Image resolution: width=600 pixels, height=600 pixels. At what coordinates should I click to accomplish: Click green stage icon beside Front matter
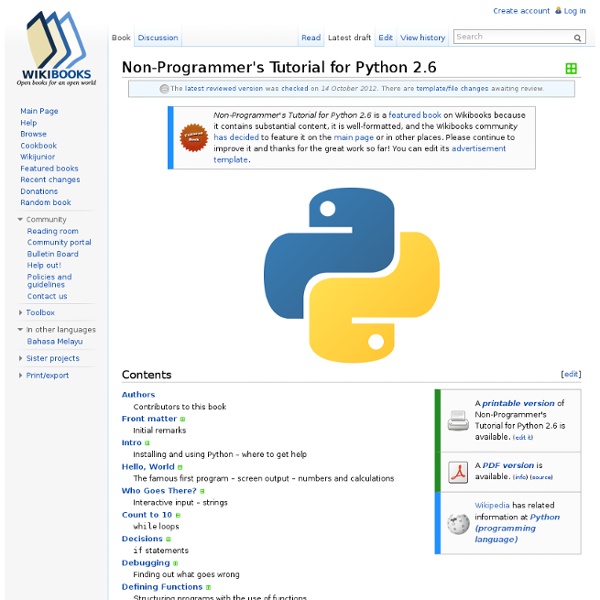tap(183, 419)
